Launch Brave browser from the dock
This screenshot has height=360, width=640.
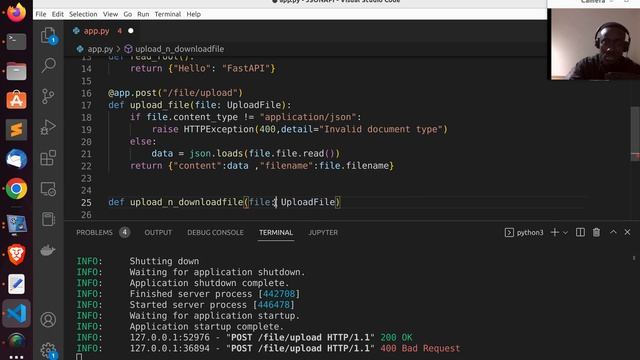(16, 254)
